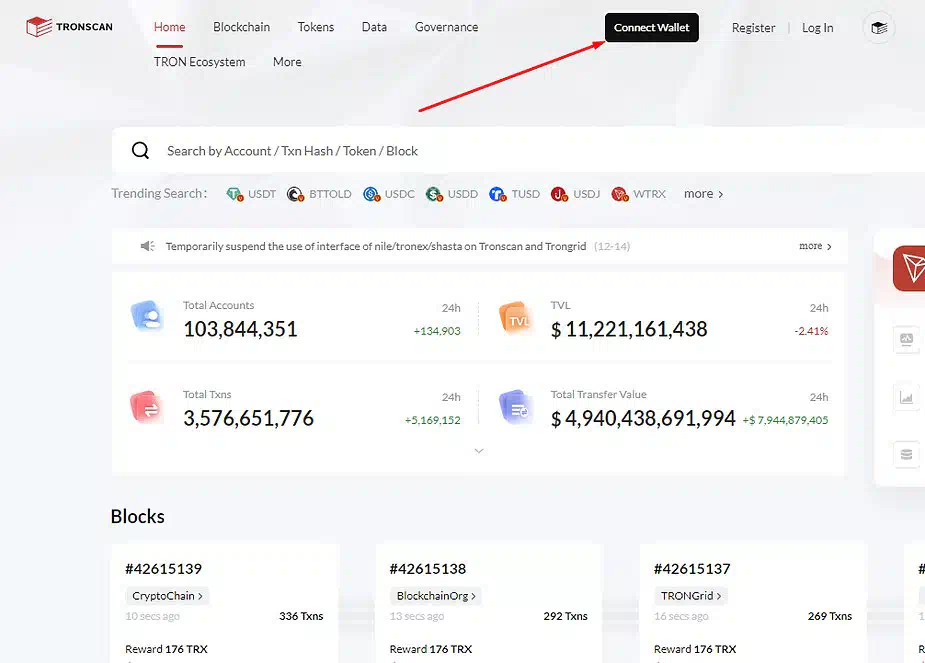Click the bar chart icon in right sidebar
925x663 pixels.
pyautogui.click(x=906, y=398)
